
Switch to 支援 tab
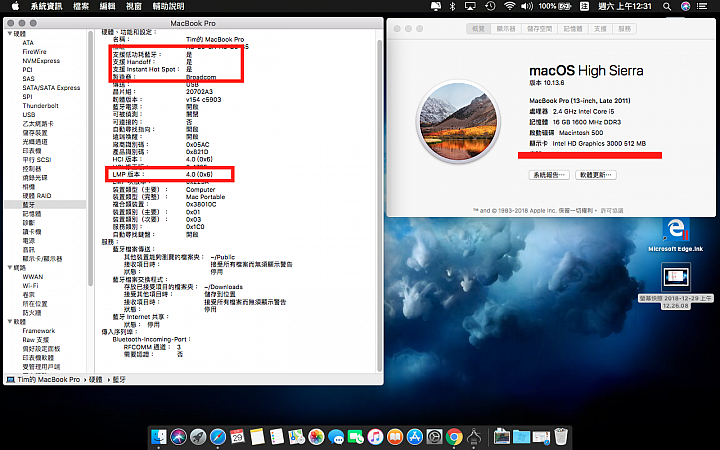(x=600, y=28)
